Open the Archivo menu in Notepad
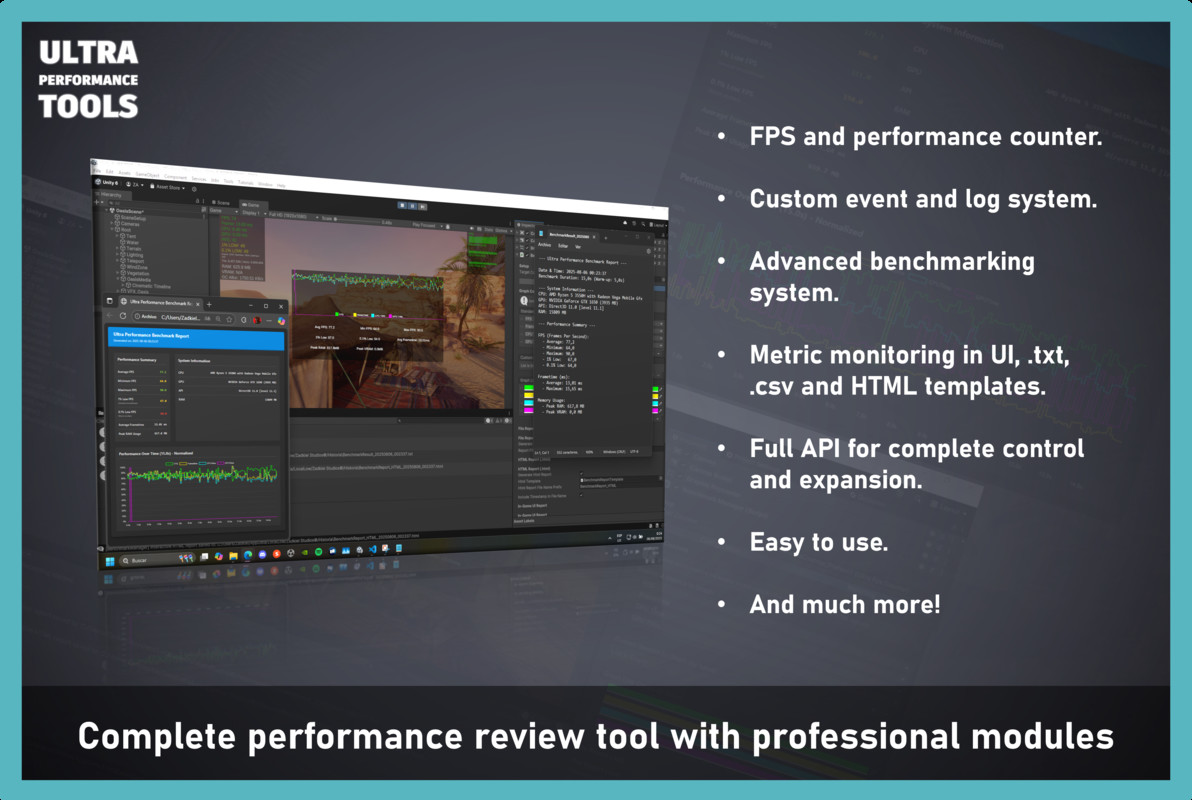The width and height of the screenshot is (1192, 800). click(544, 245)
